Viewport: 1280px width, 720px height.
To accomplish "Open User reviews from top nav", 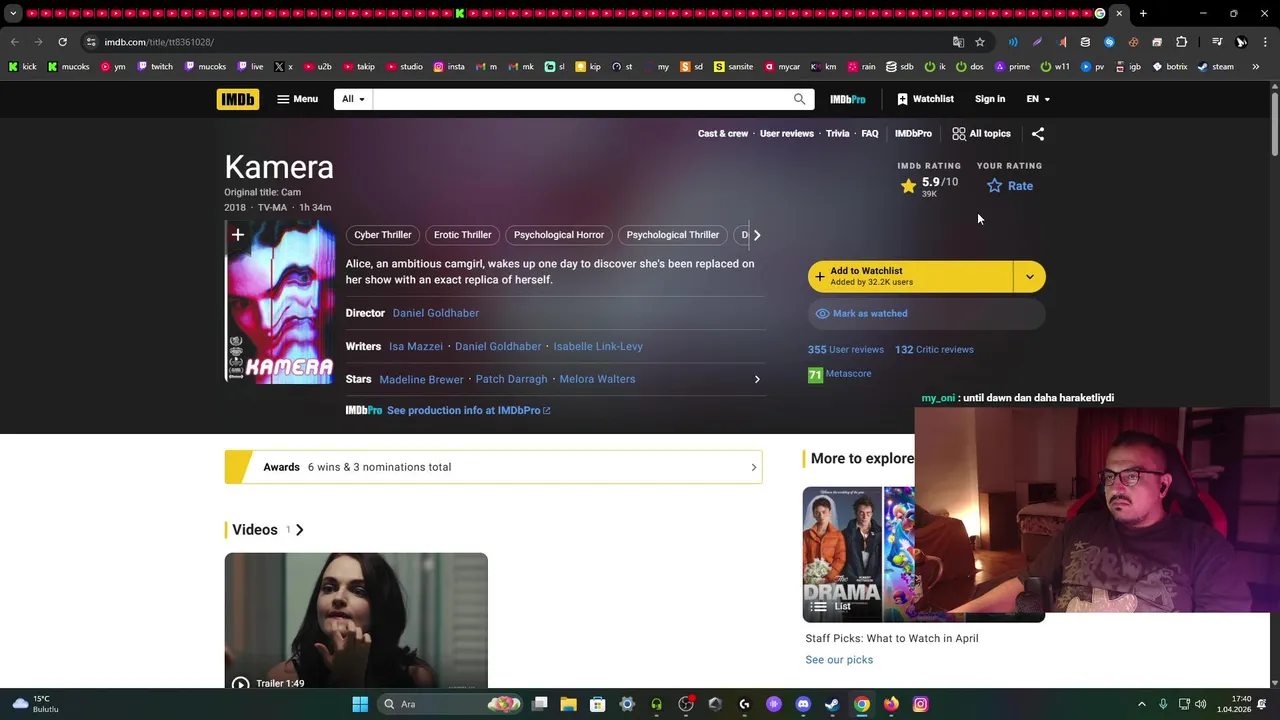I will (787, 133).
